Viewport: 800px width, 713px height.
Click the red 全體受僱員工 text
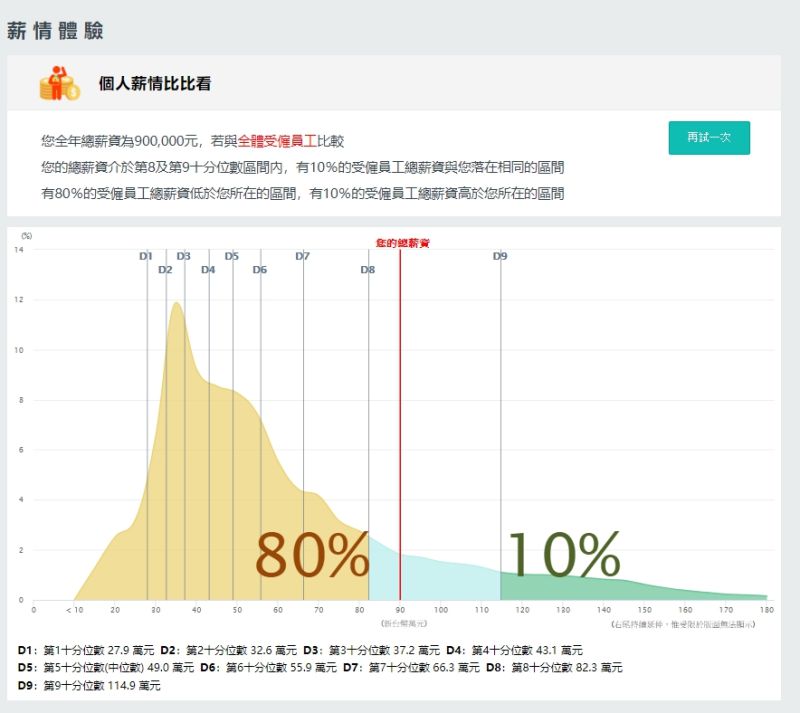[277, 141]
